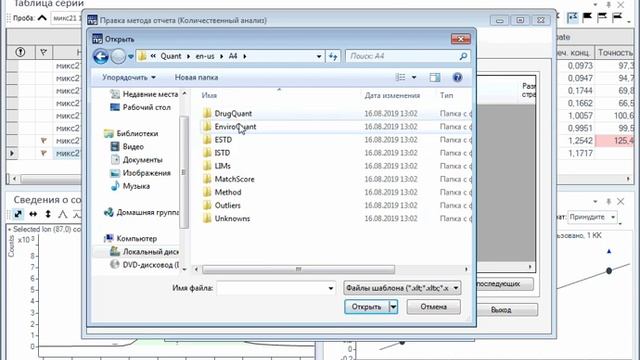Click the autoscale icon in Сведения panel

tap(18, 214)
